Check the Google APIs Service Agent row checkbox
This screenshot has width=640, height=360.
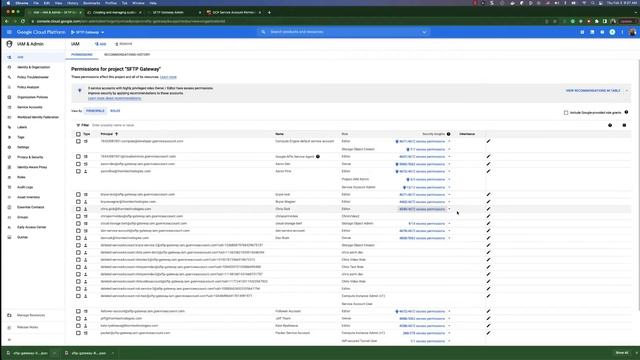coord(78,156)
